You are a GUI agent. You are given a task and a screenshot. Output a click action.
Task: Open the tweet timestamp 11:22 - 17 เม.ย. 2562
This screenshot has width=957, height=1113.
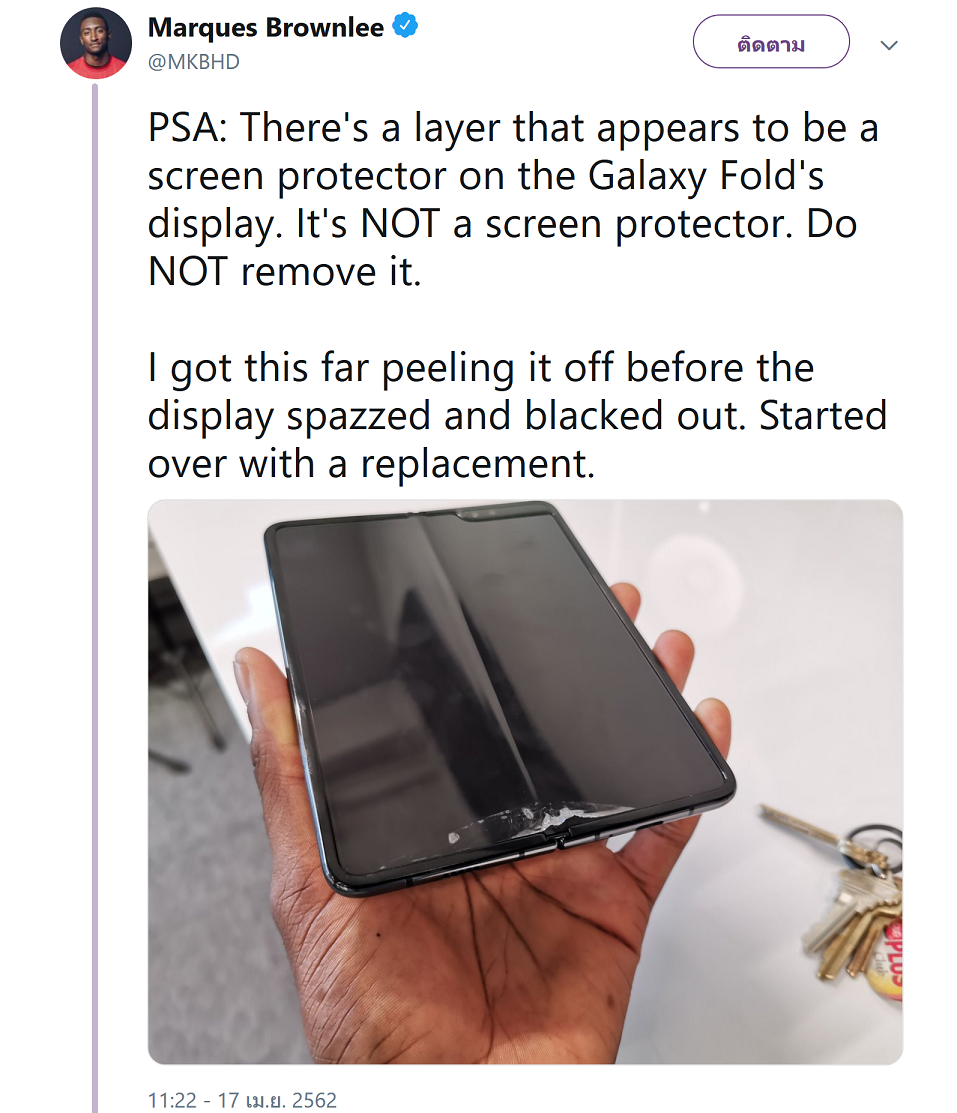(242, 1100)
